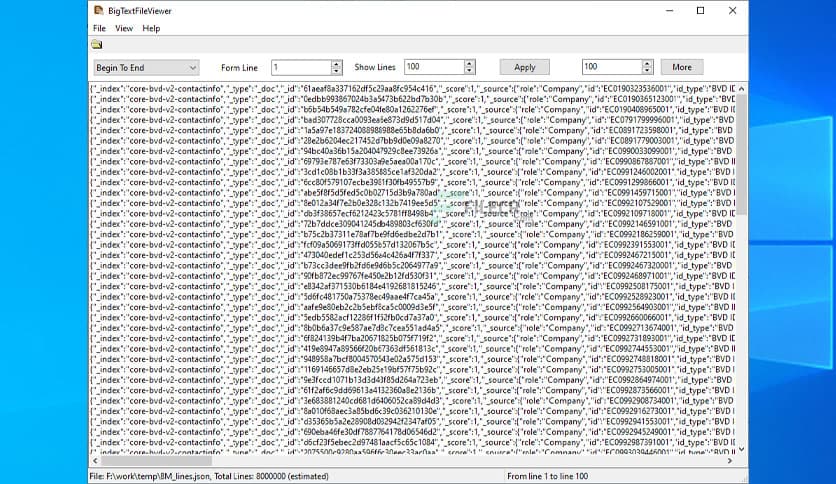Click the More lines count input field
This screenshot has height=484, width=836.
coord(612,67)
